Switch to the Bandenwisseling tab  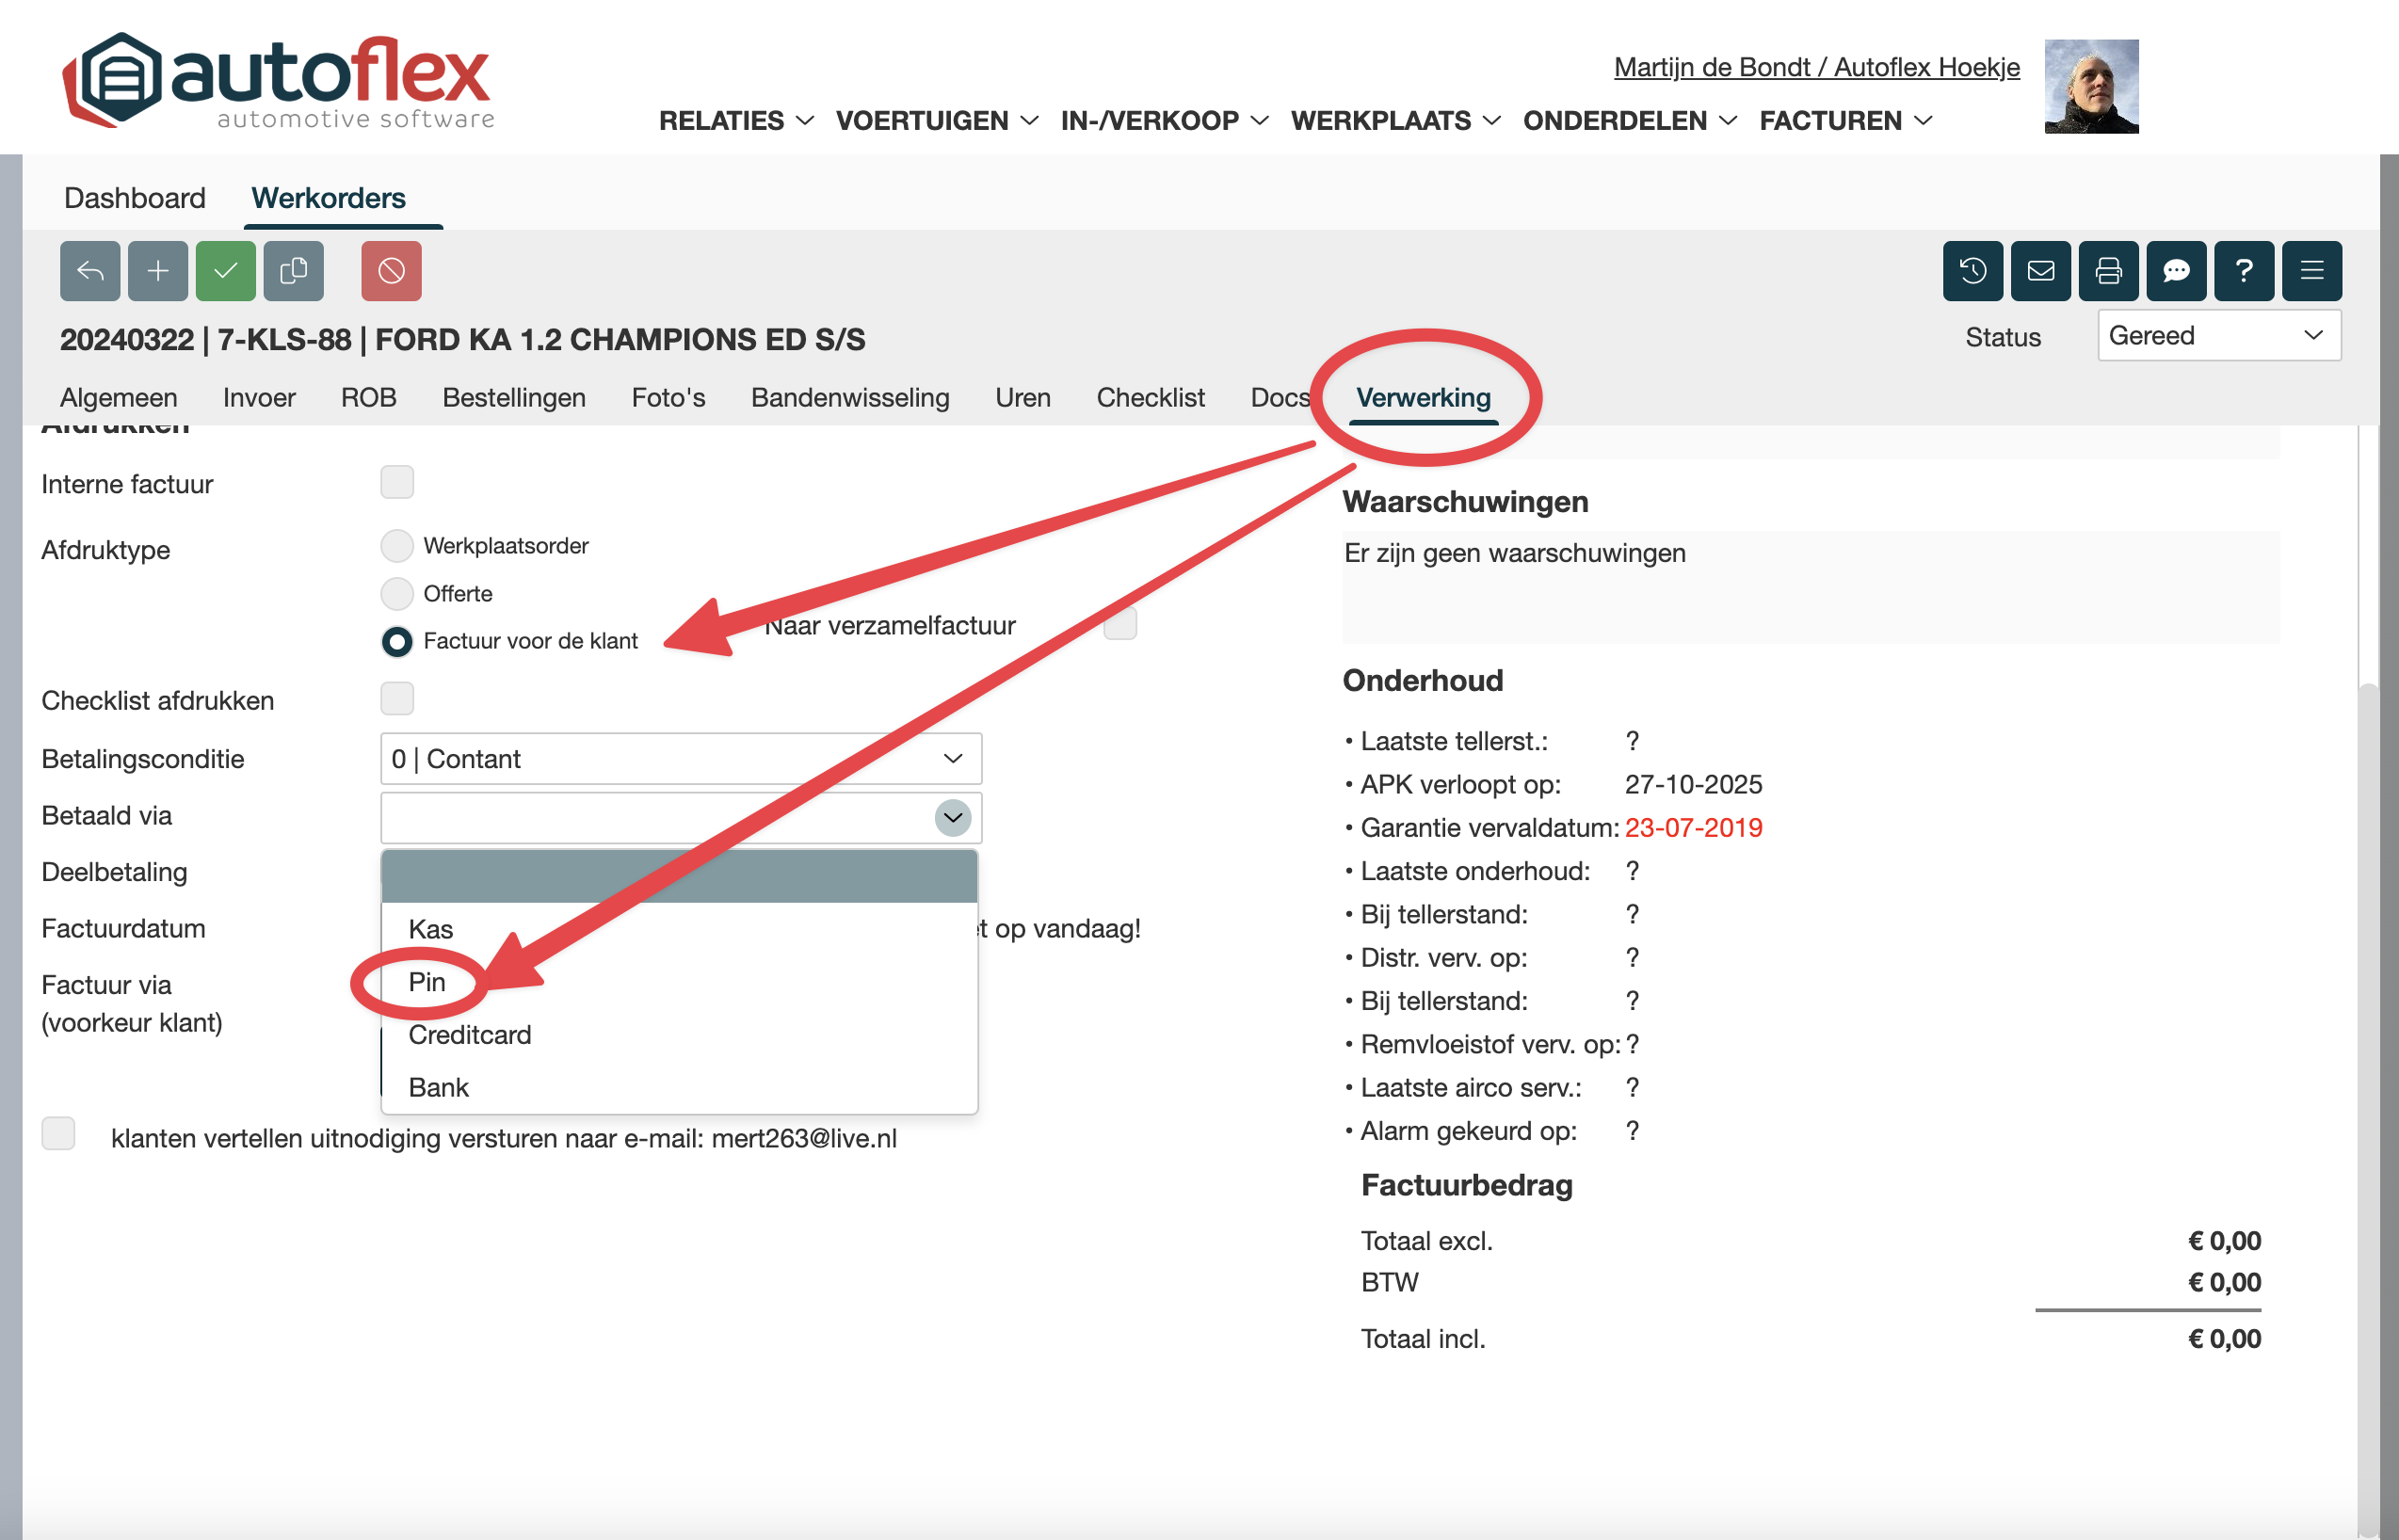(850, 398)
